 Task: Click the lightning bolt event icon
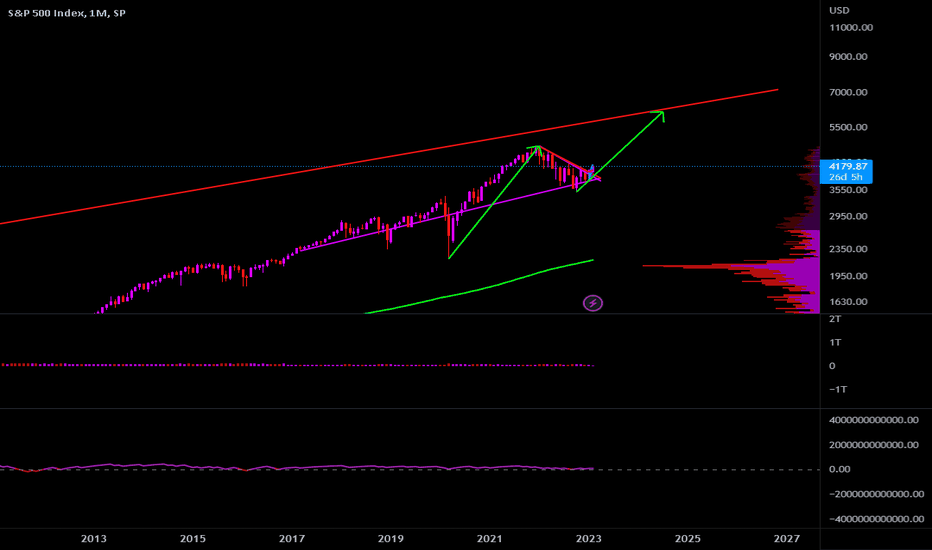593,303
